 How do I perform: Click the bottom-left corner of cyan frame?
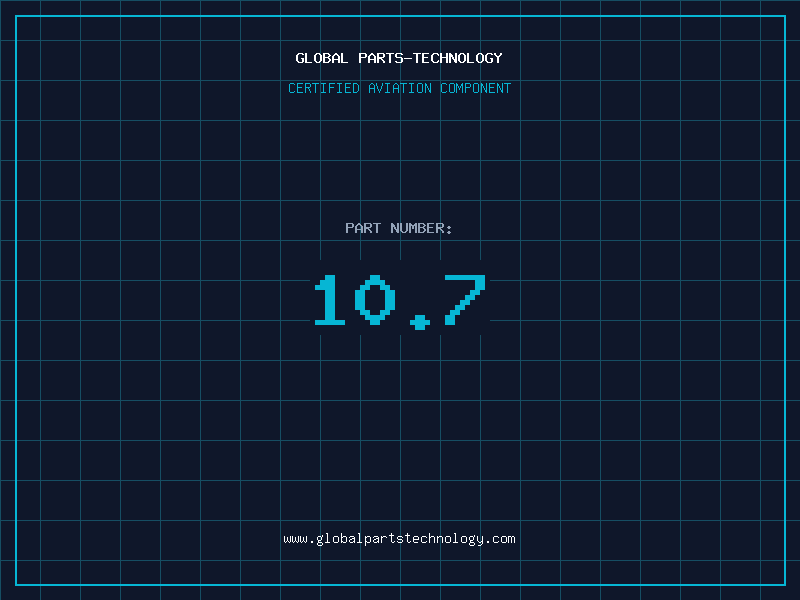pos(16,584)
